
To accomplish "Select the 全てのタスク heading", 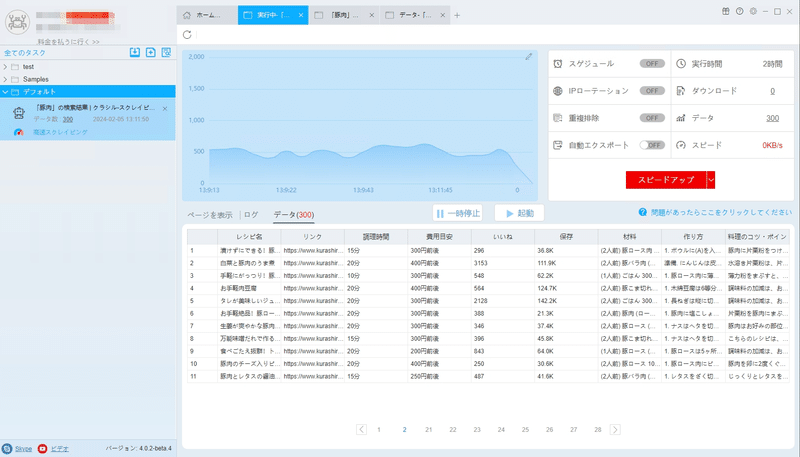I will click(24, 53).
